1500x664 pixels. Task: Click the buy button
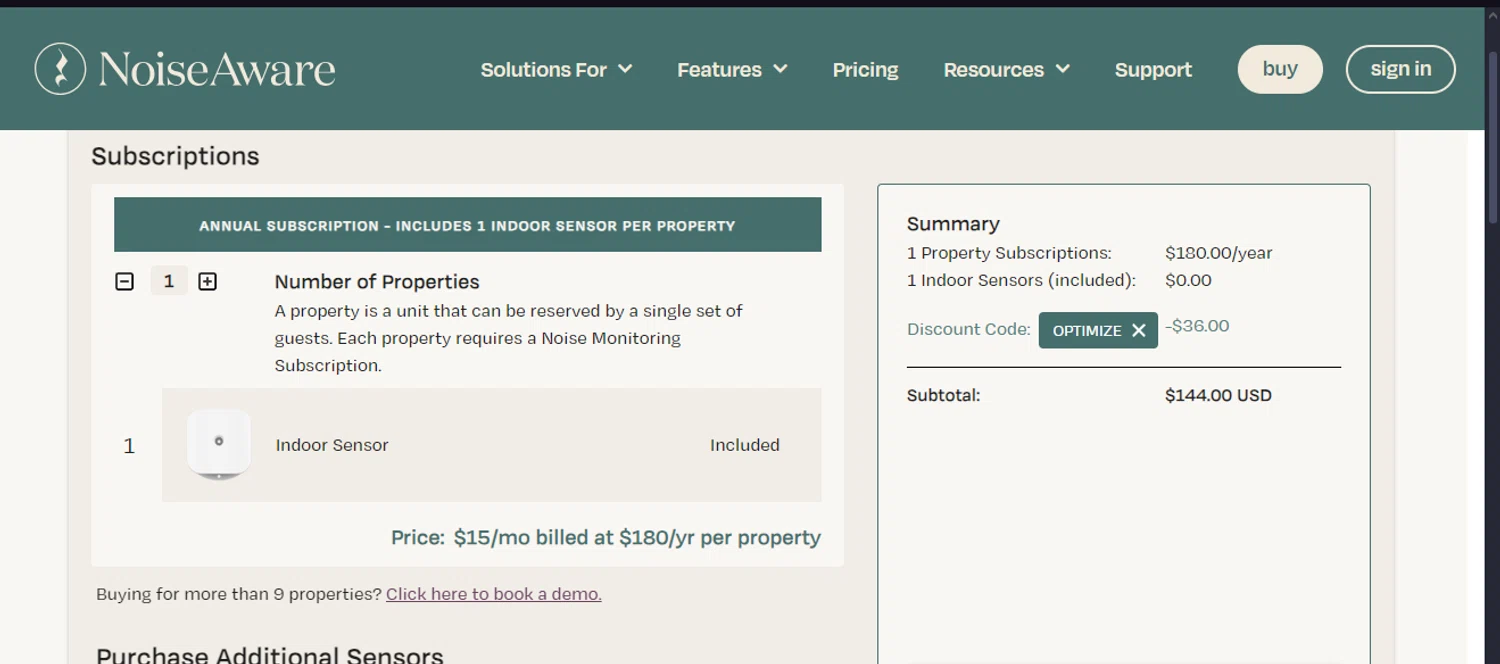click(1280, 69)
